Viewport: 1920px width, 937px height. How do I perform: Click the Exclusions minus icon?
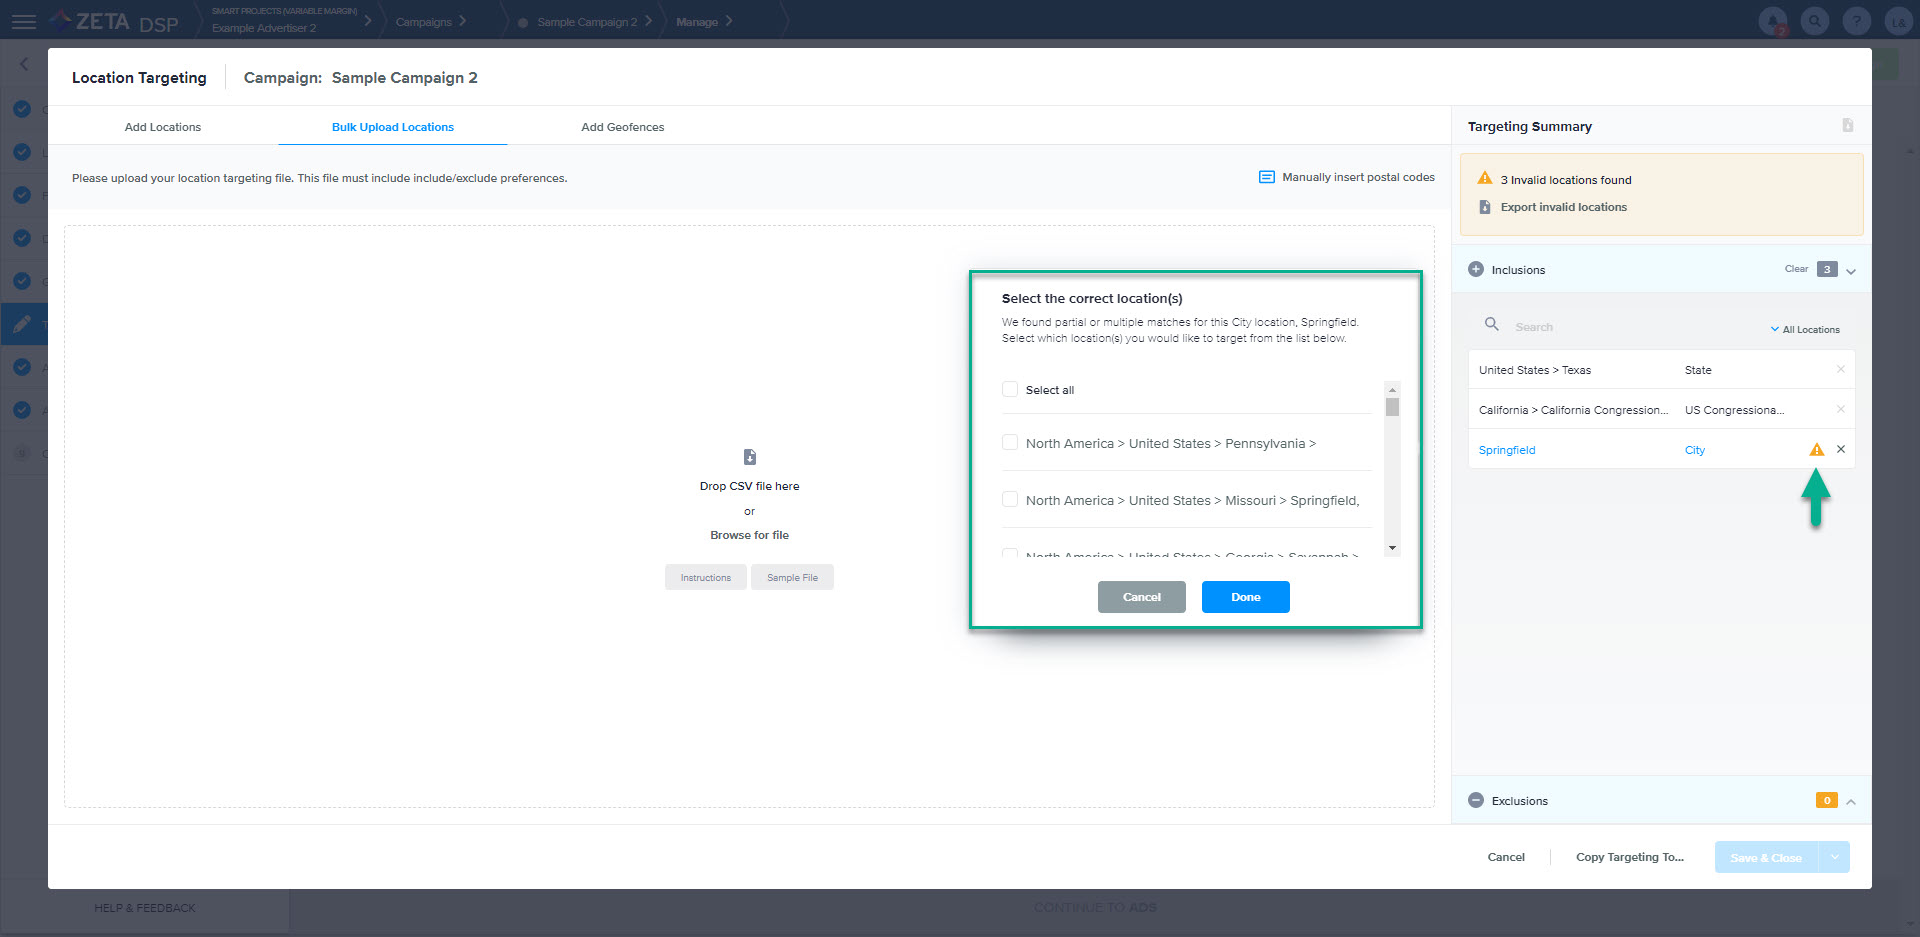tap(1476, 800)
